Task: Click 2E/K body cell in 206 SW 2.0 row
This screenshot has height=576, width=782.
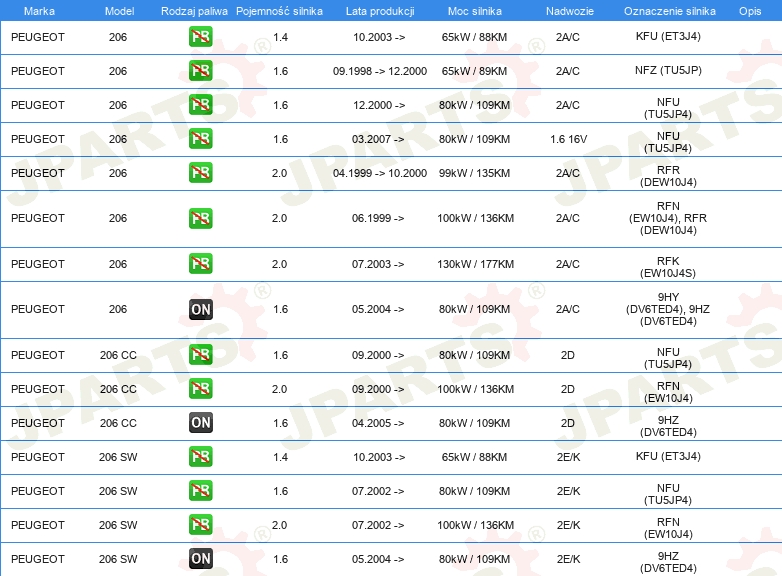Action: pyautogui.click(x=569, y=525)
